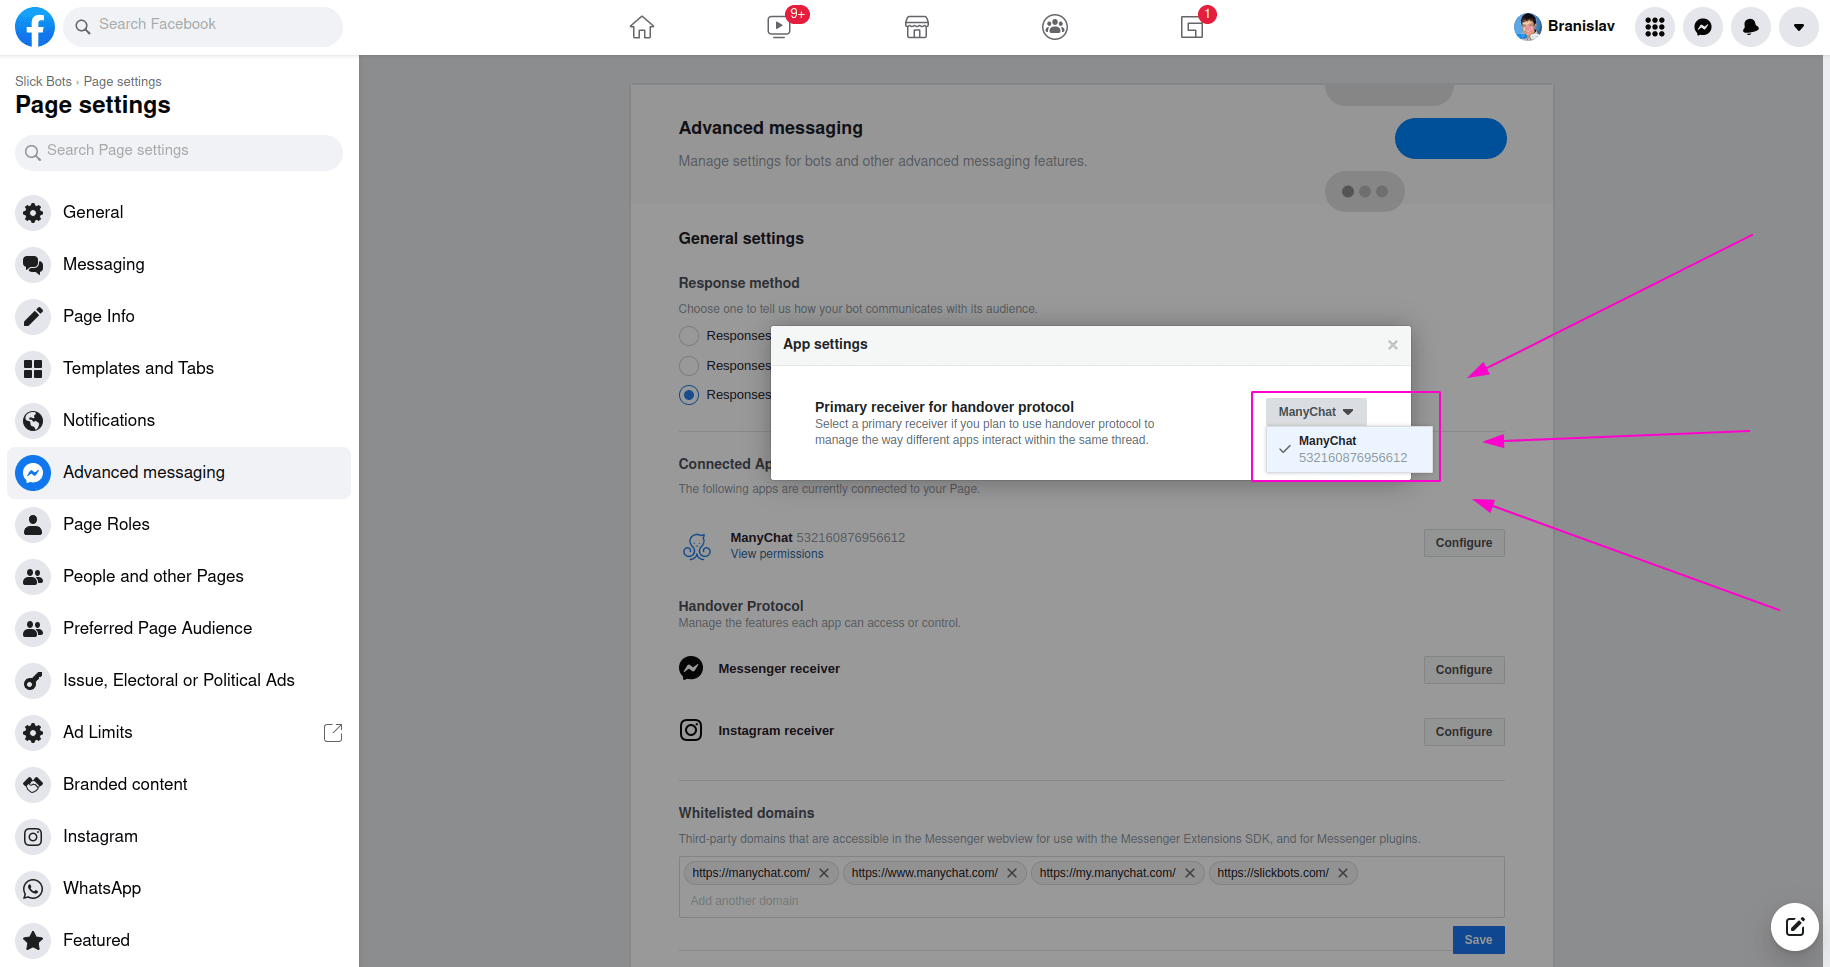Select the second Responses radio button
Viewport: 1830px width, 967px height.
click(x=689, y=366)
